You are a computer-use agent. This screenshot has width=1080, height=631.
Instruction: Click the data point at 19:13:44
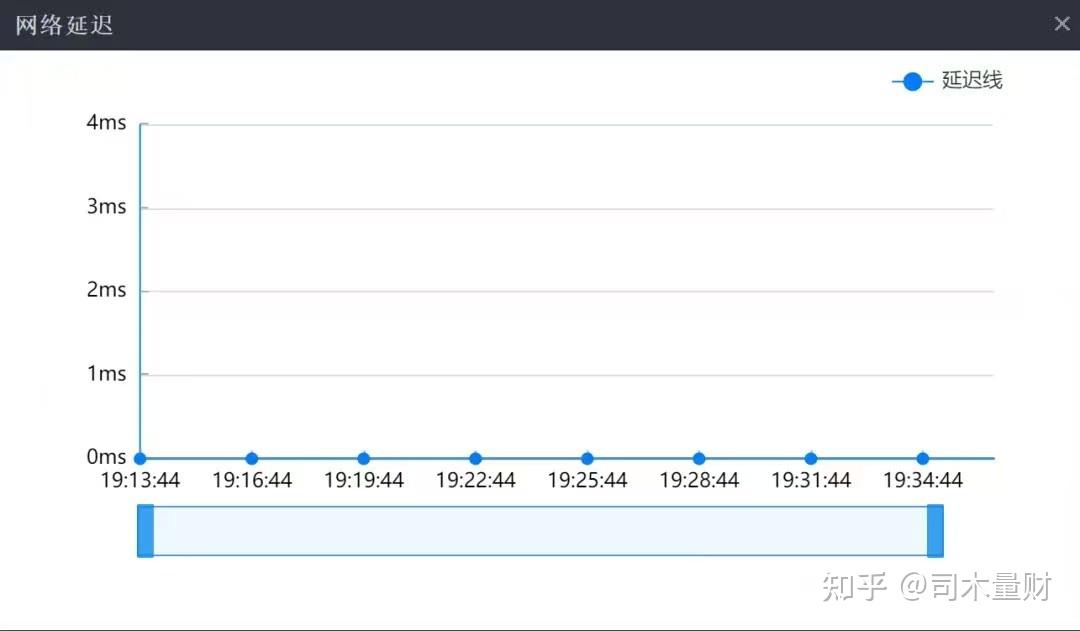pos(140,459)
